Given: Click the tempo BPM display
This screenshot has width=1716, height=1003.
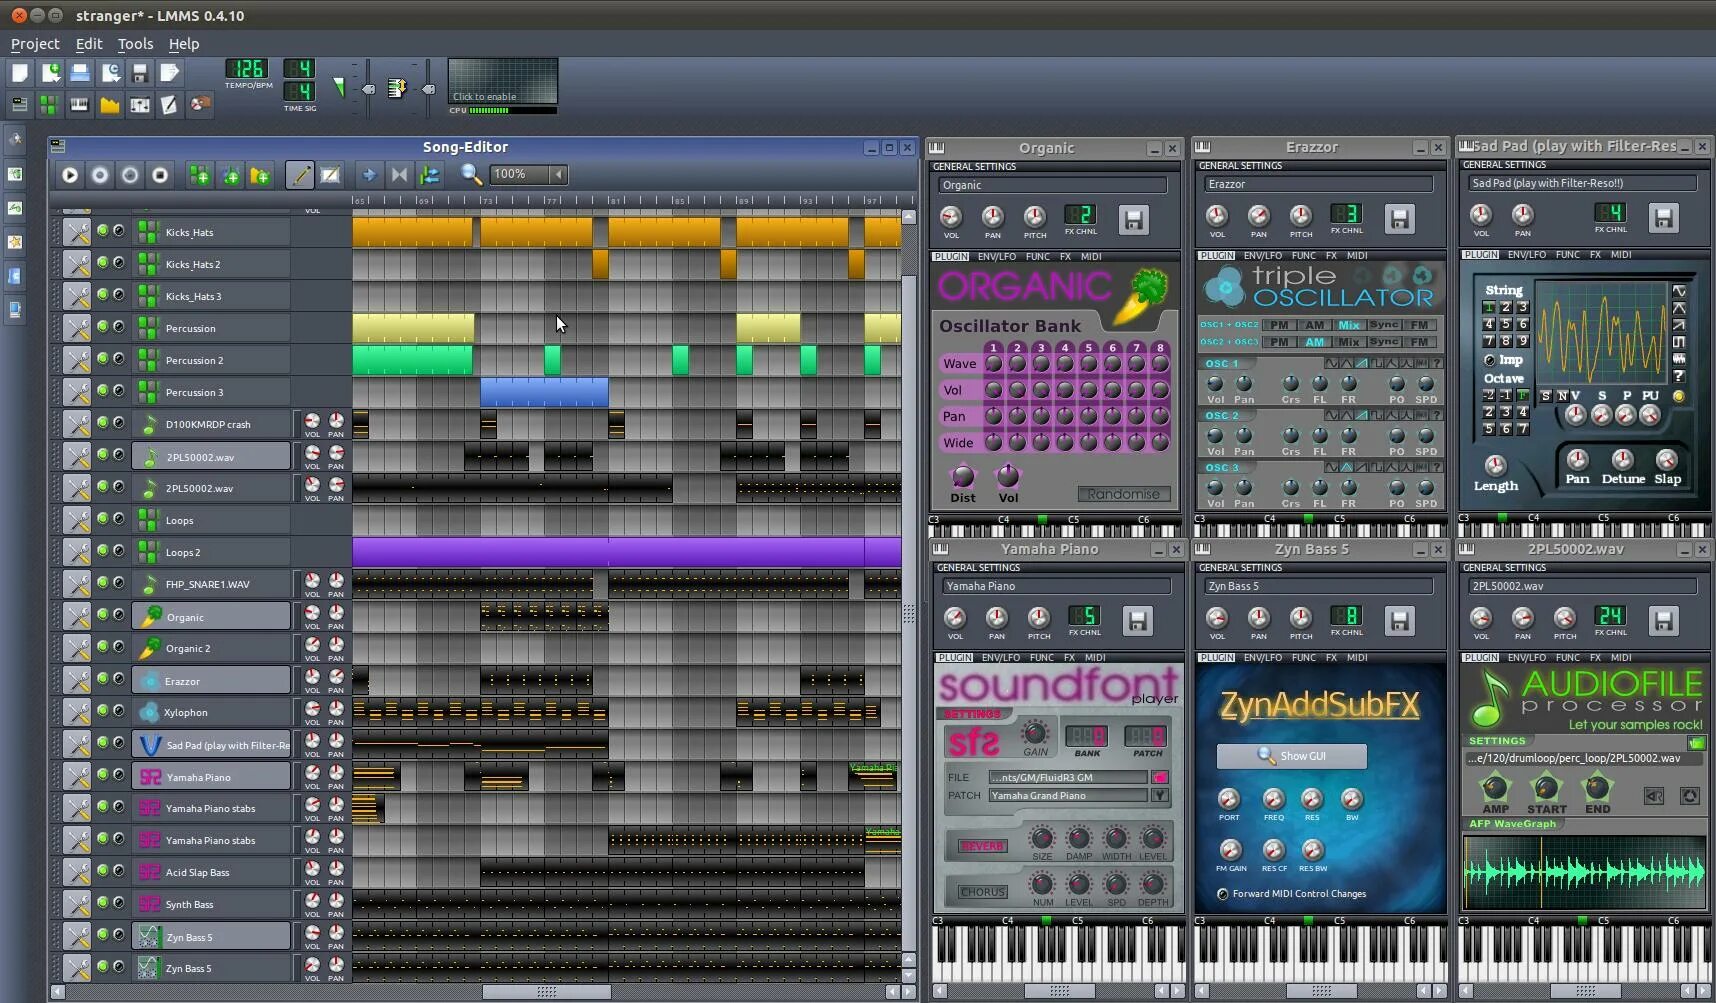Looking at the screenshot, I should coord(247,69).
